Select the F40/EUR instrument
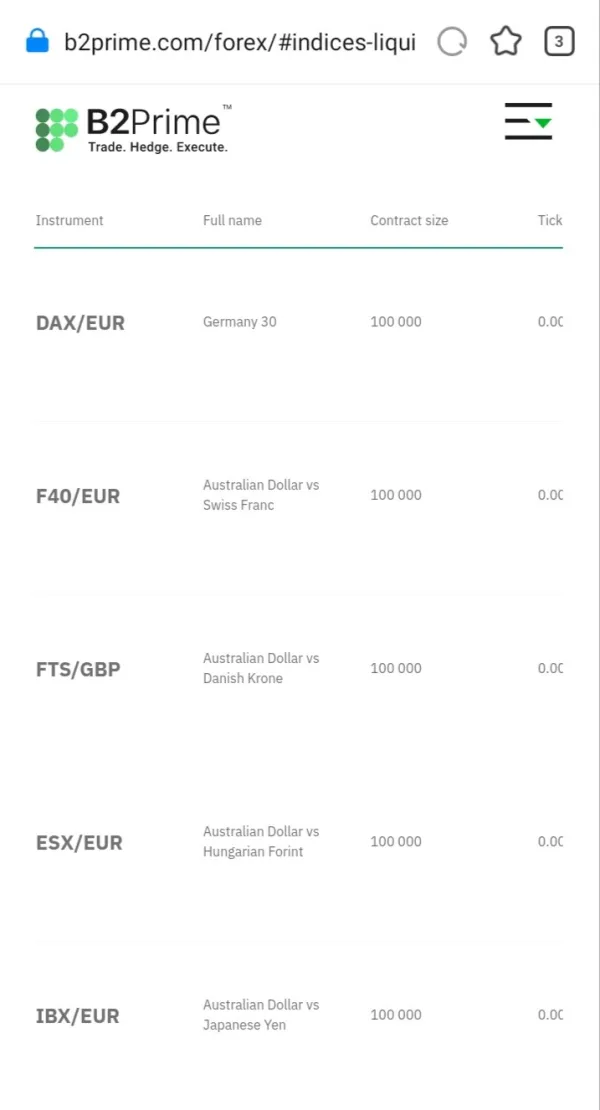The height and width of the screenshot is (1110, 600). point(78,496)
